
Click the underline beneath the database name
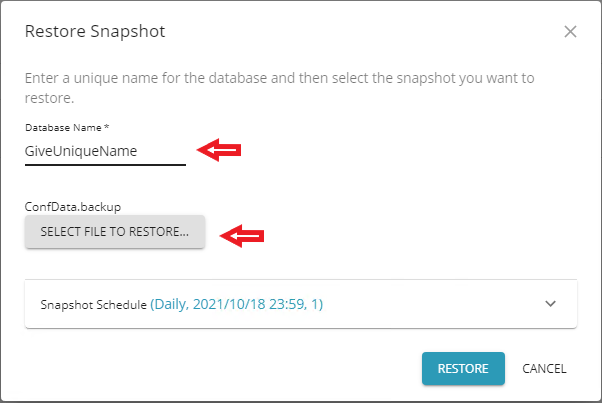(x=105, y=164)
